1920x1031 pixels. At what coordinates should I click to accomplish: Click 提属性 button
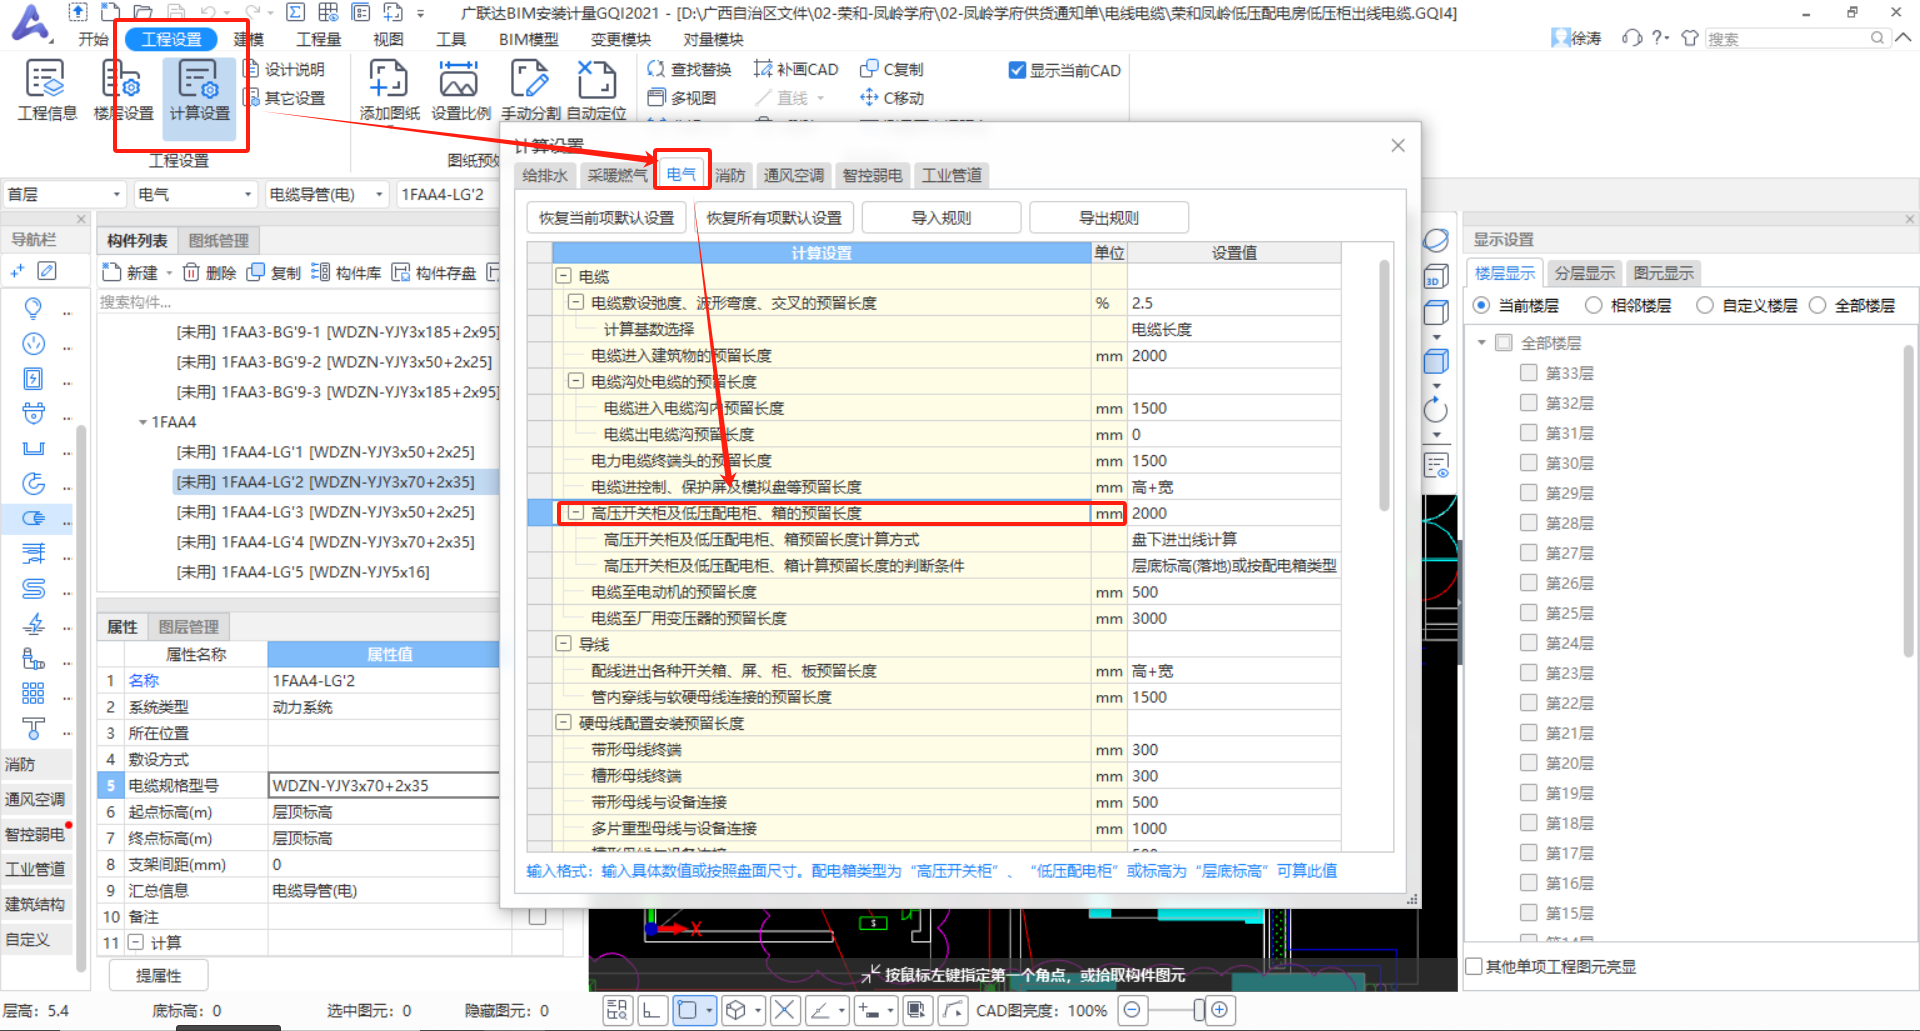point(159,975)
